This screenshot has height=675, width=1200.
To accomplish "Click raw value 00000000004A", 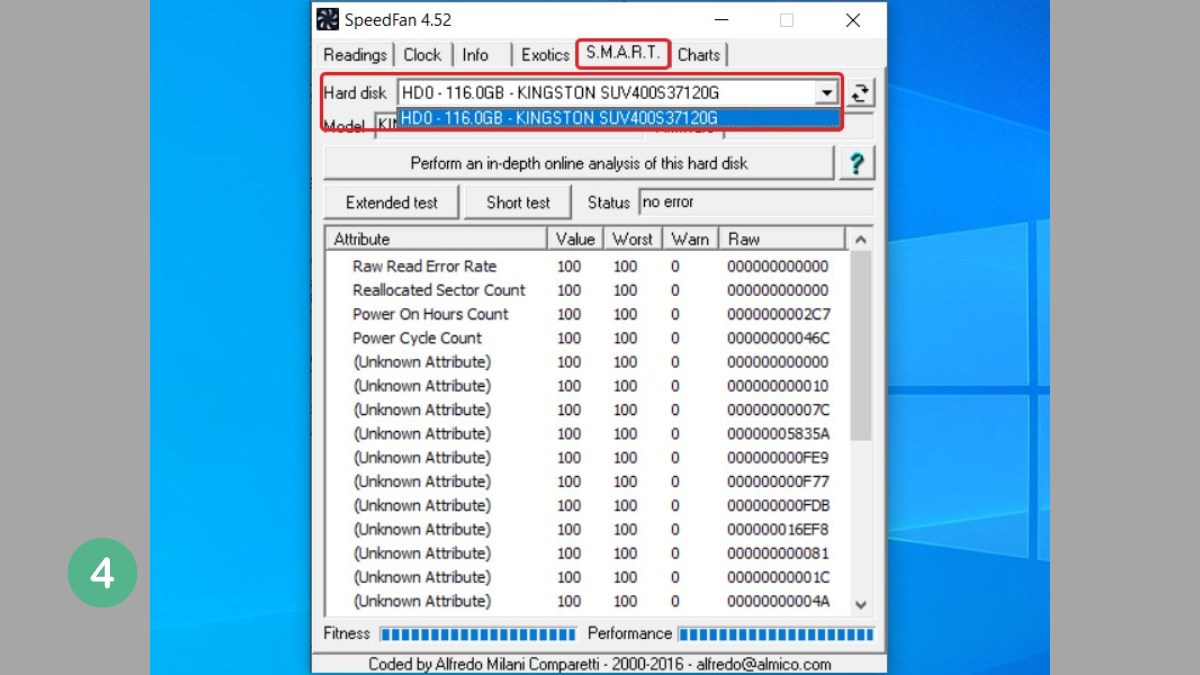I will click(x=778, y=602).
